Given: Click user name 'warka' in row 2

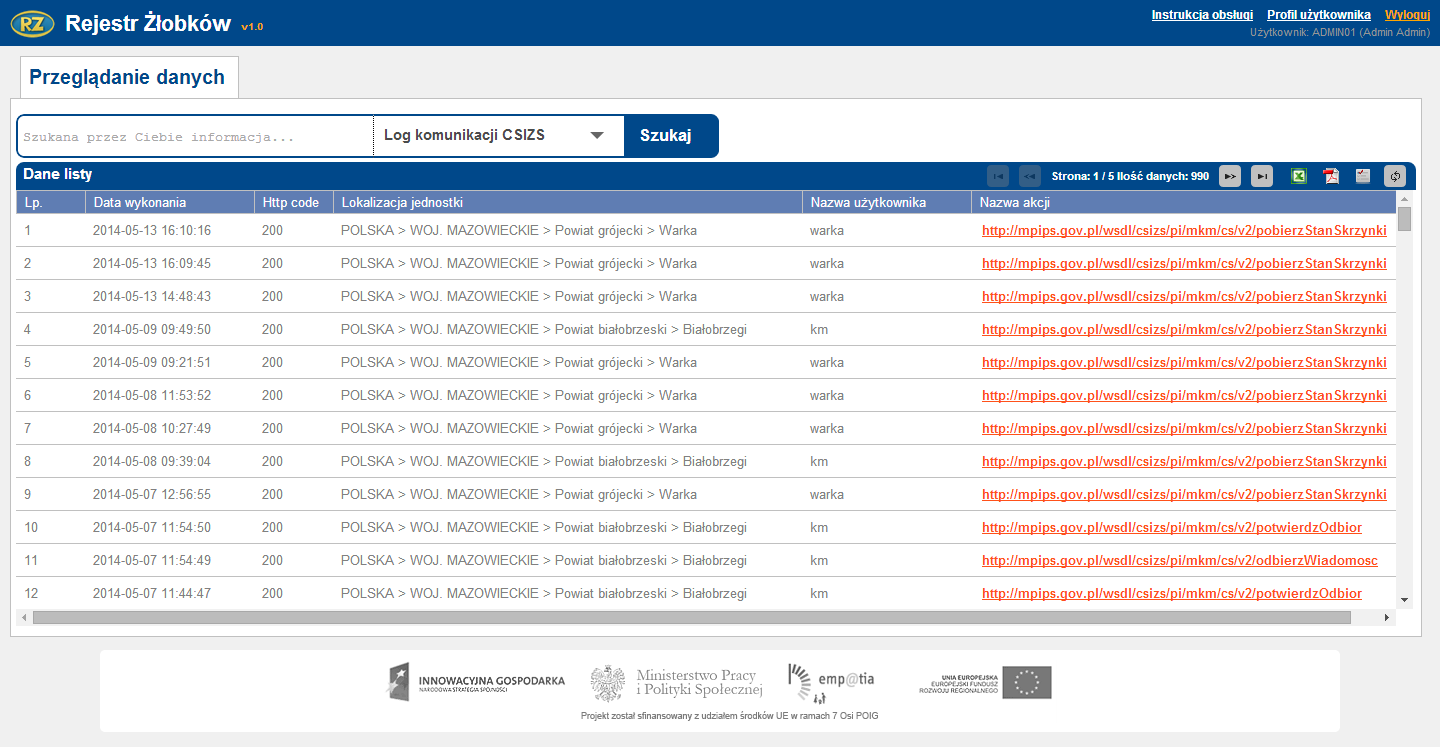Looking at the screenshot, I should (x=827, y=263).
